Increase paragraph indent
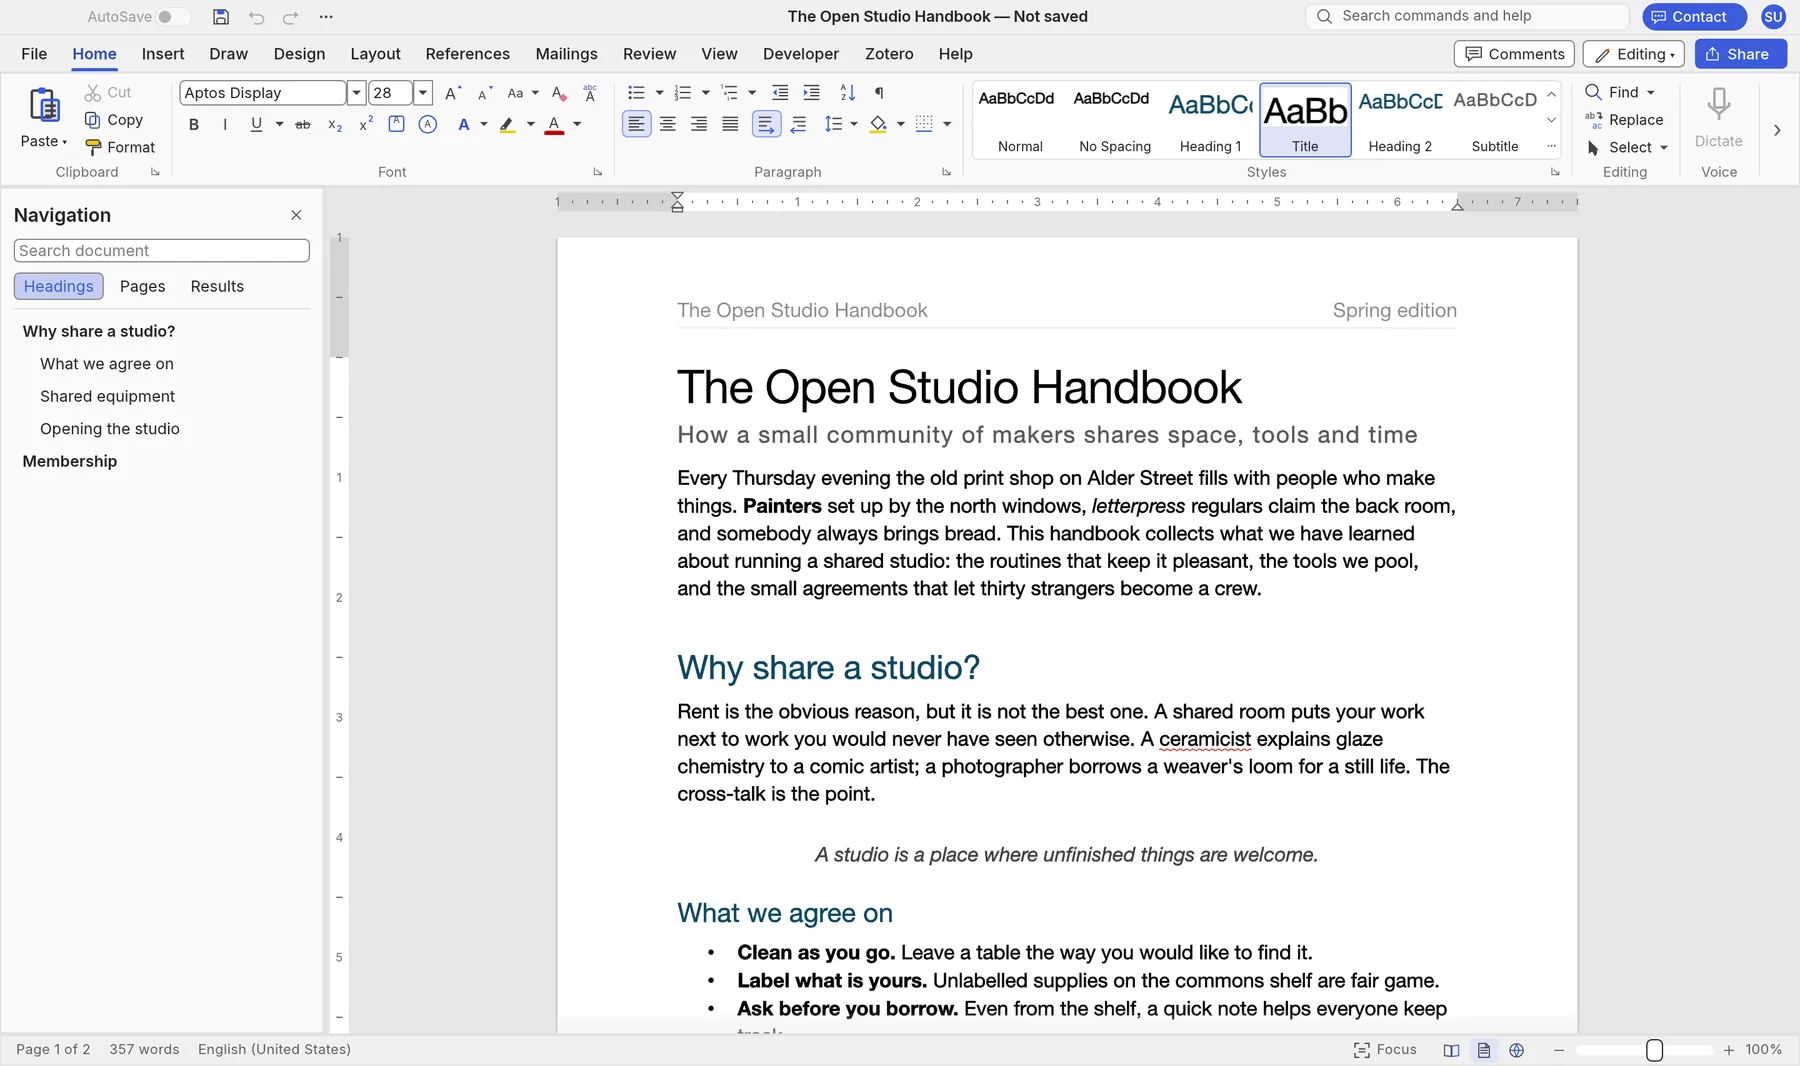 812,93
